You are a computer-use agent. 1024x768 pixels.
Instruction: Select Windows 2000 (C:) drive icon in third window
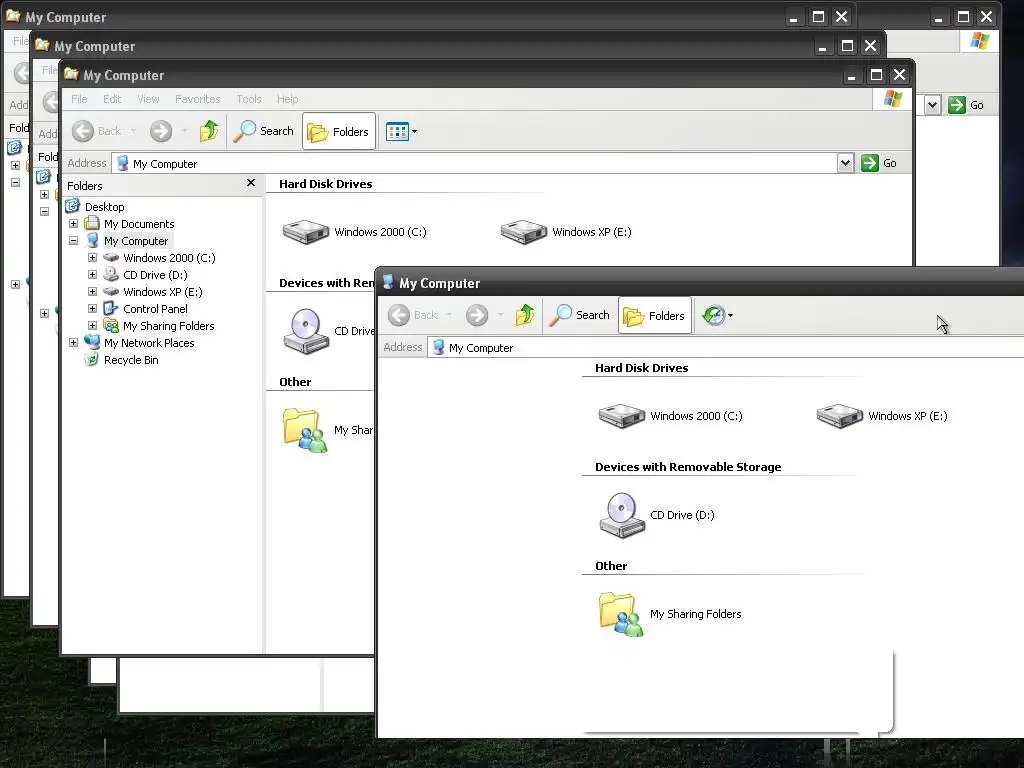pos(306,232)
